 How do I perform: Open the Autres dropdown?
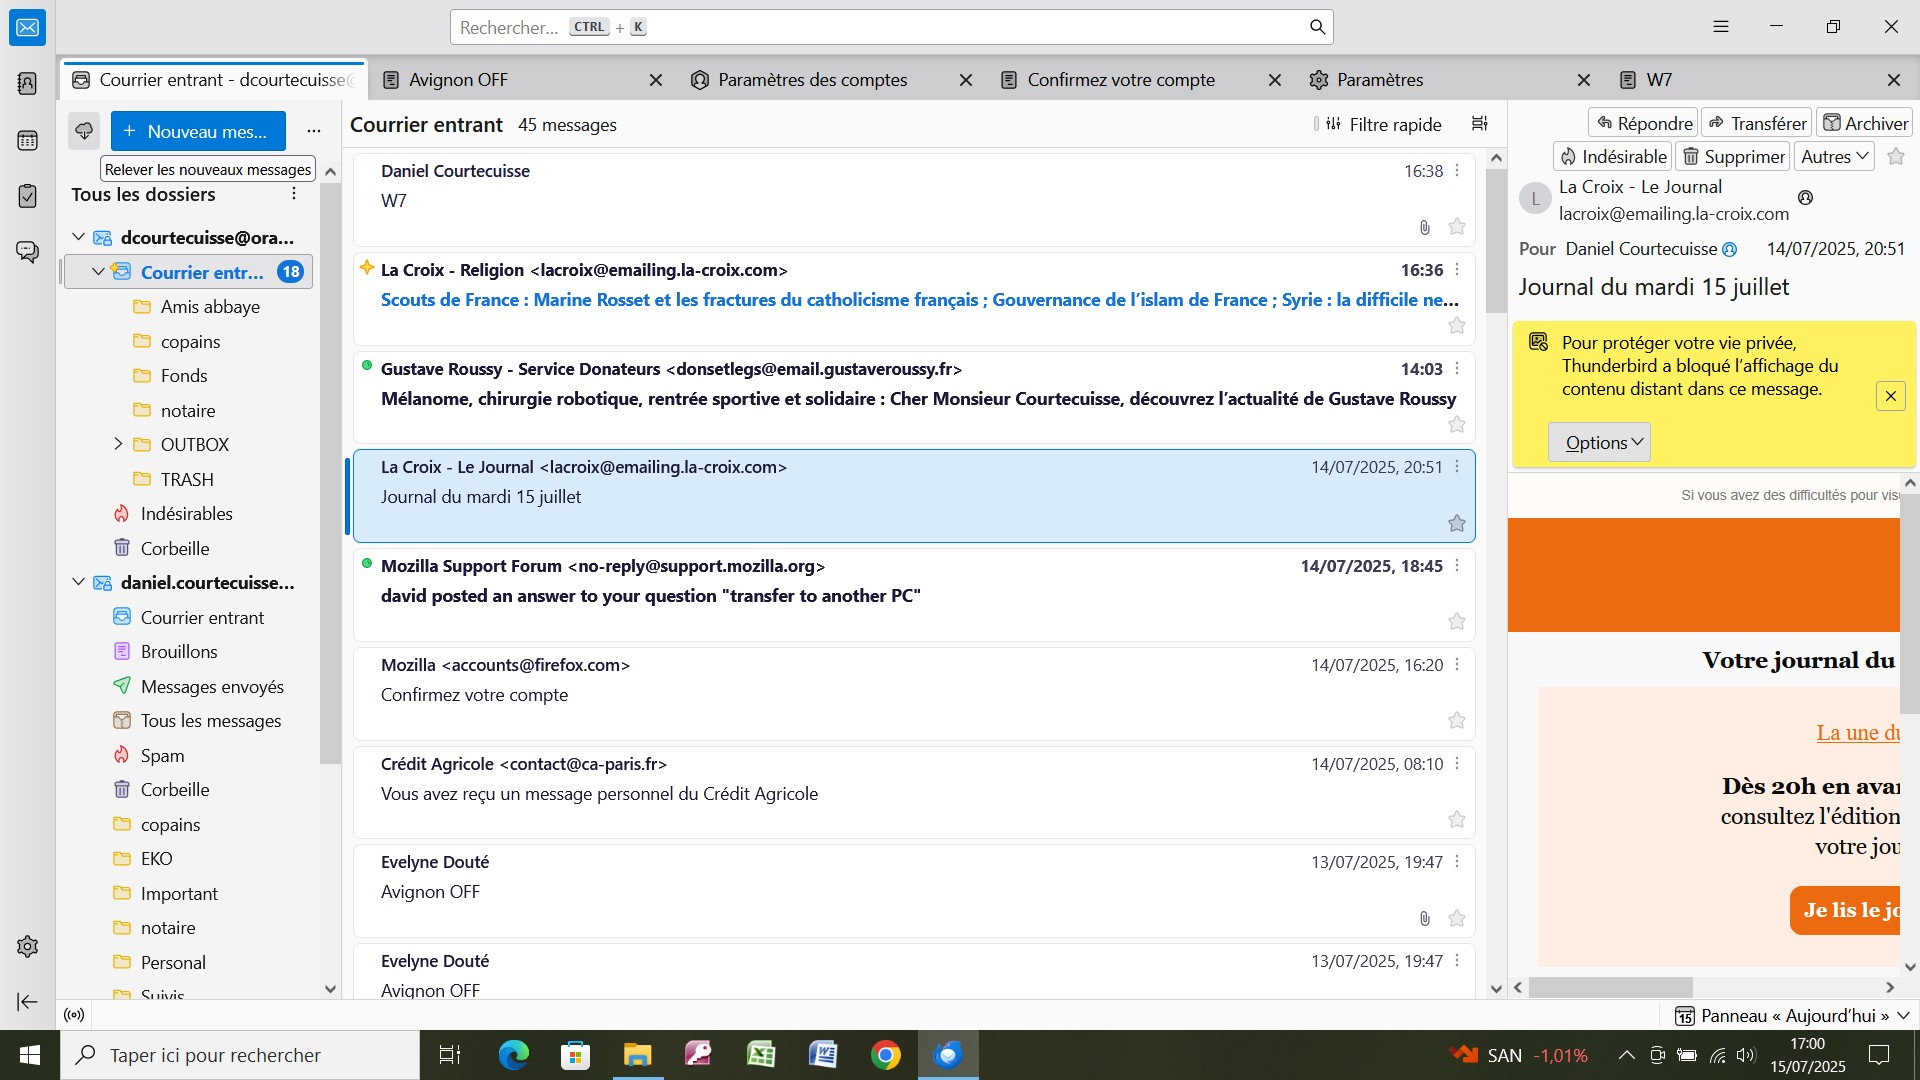[x=1834, y=156]
